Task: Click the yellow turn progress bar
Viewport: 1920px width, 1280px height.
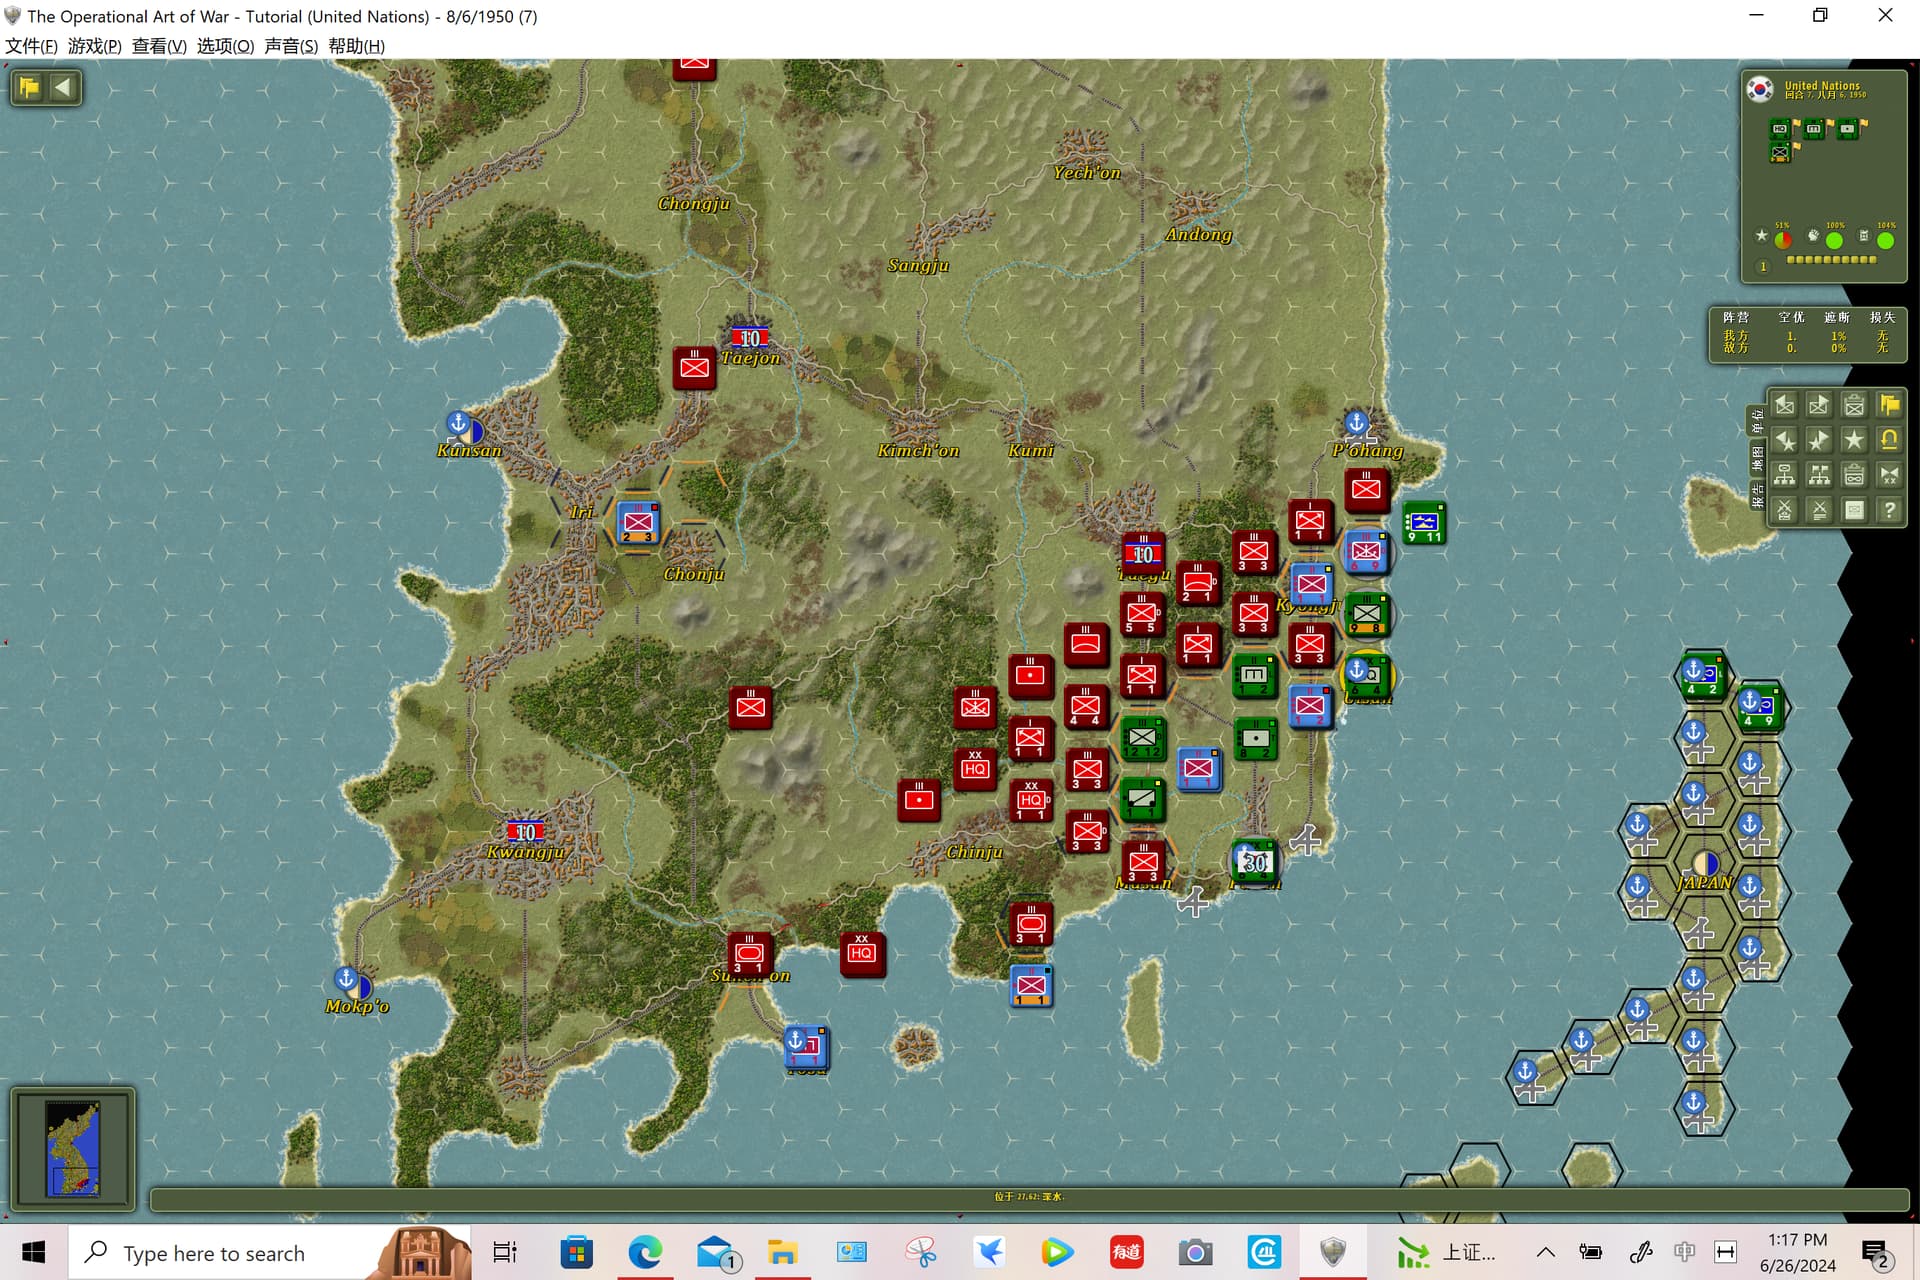Action: click(x=1831, y=260)
